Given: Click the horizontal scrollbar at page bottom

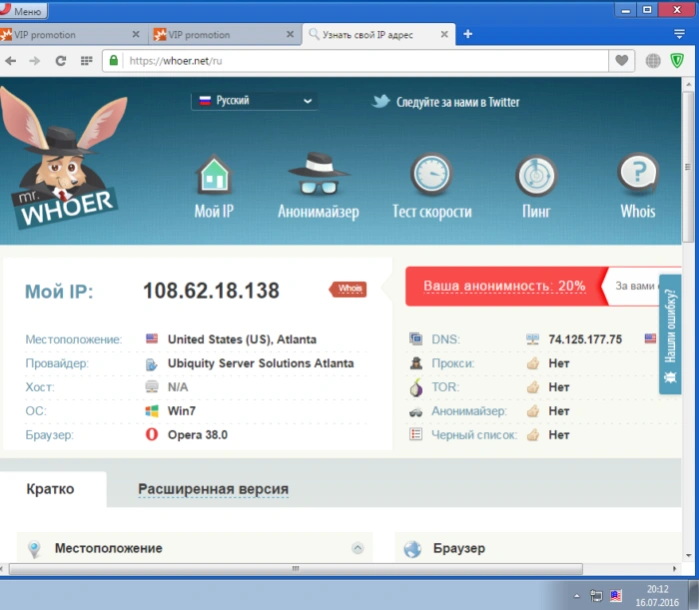Looking at the screenshot, I should pos(296,569).
